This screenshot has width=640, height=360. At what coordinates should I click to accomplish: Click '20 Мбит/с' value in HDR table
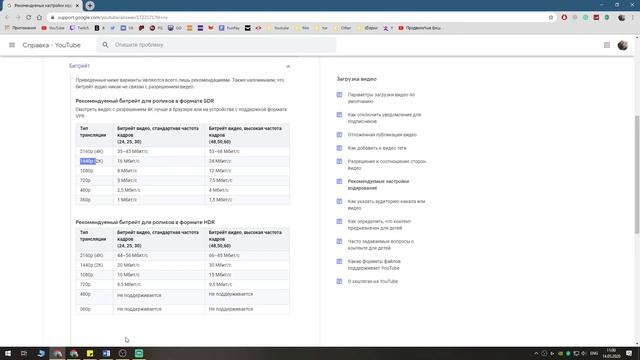[128, 265]
